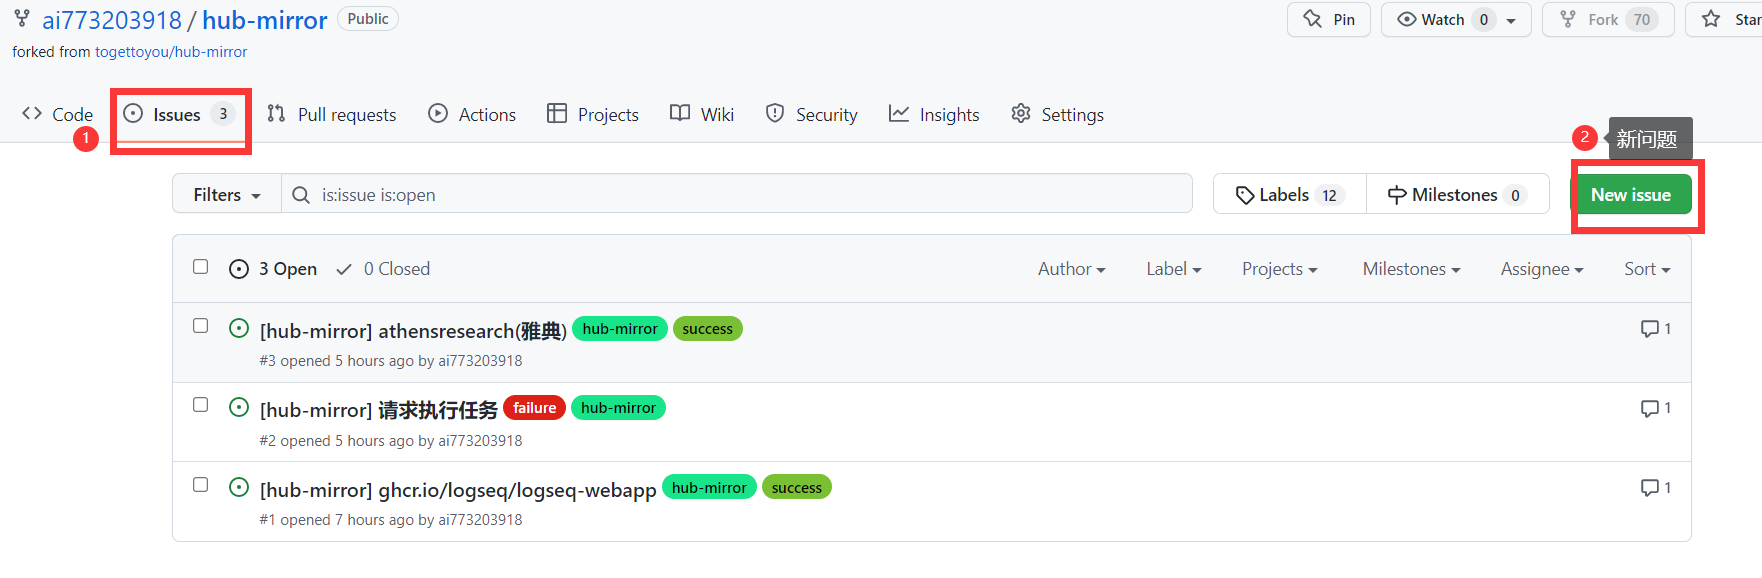
Task: Open comments of athensresearch issue
Action: point(1656,329)
